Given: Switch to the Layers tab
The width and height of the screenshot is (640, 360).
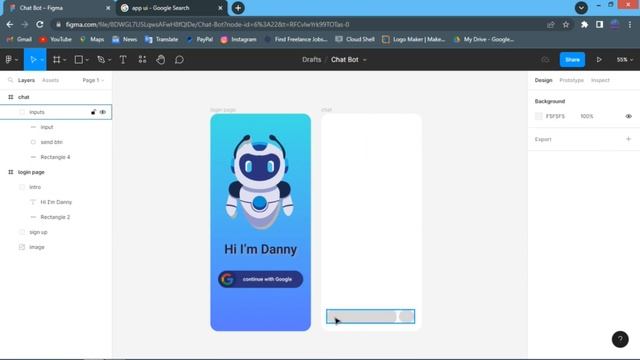Looking at the screenshot, I should [x=26, y=80].
